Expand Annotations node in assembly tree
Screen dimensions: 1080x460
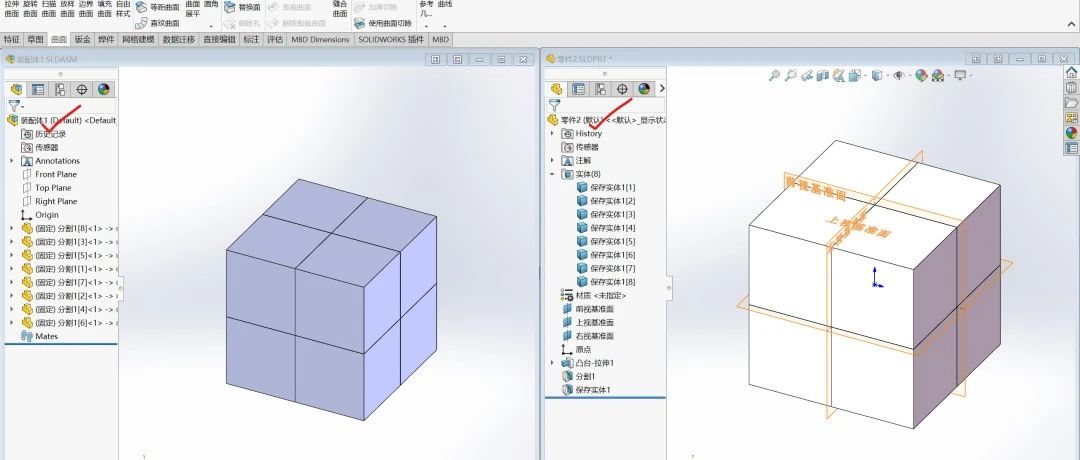pyautogui.click(x=11, y=160)
